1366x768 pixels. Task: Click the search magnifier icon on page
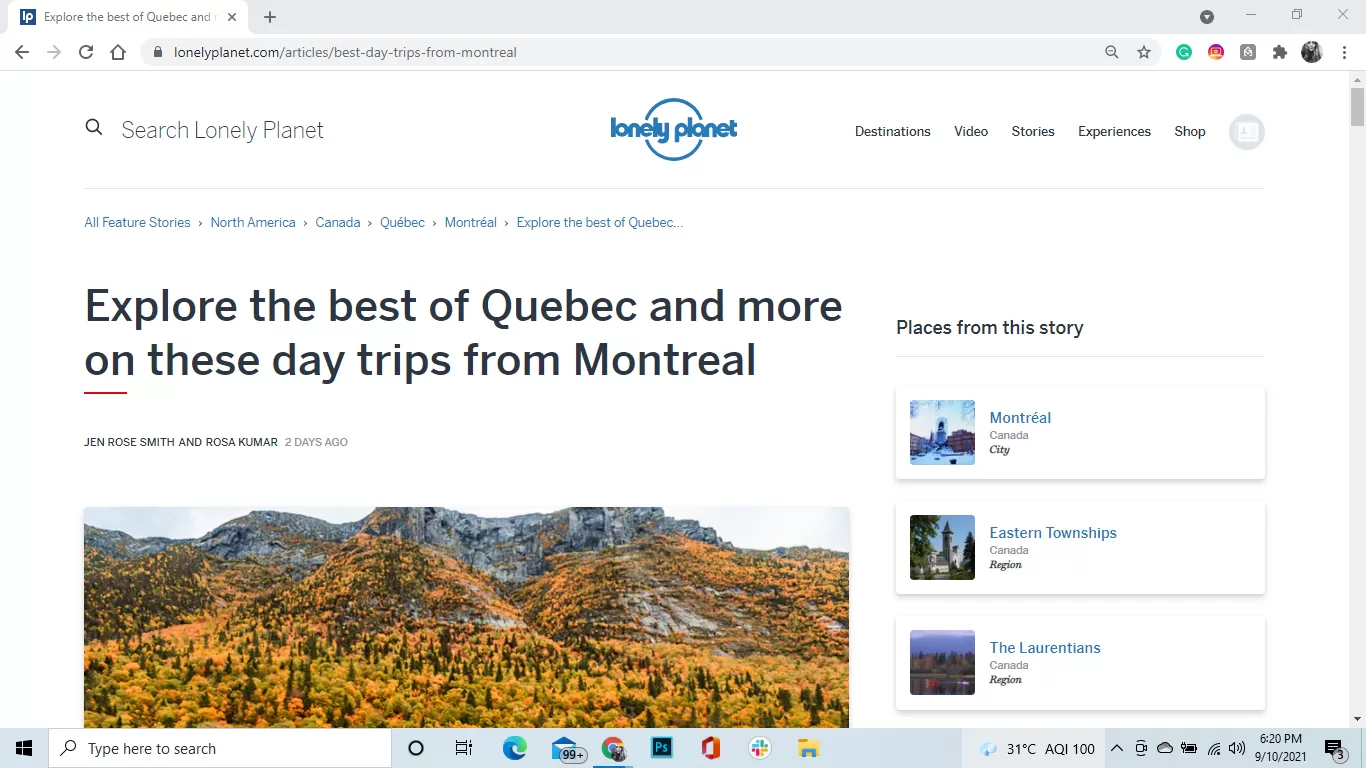[x=94, y=128]
